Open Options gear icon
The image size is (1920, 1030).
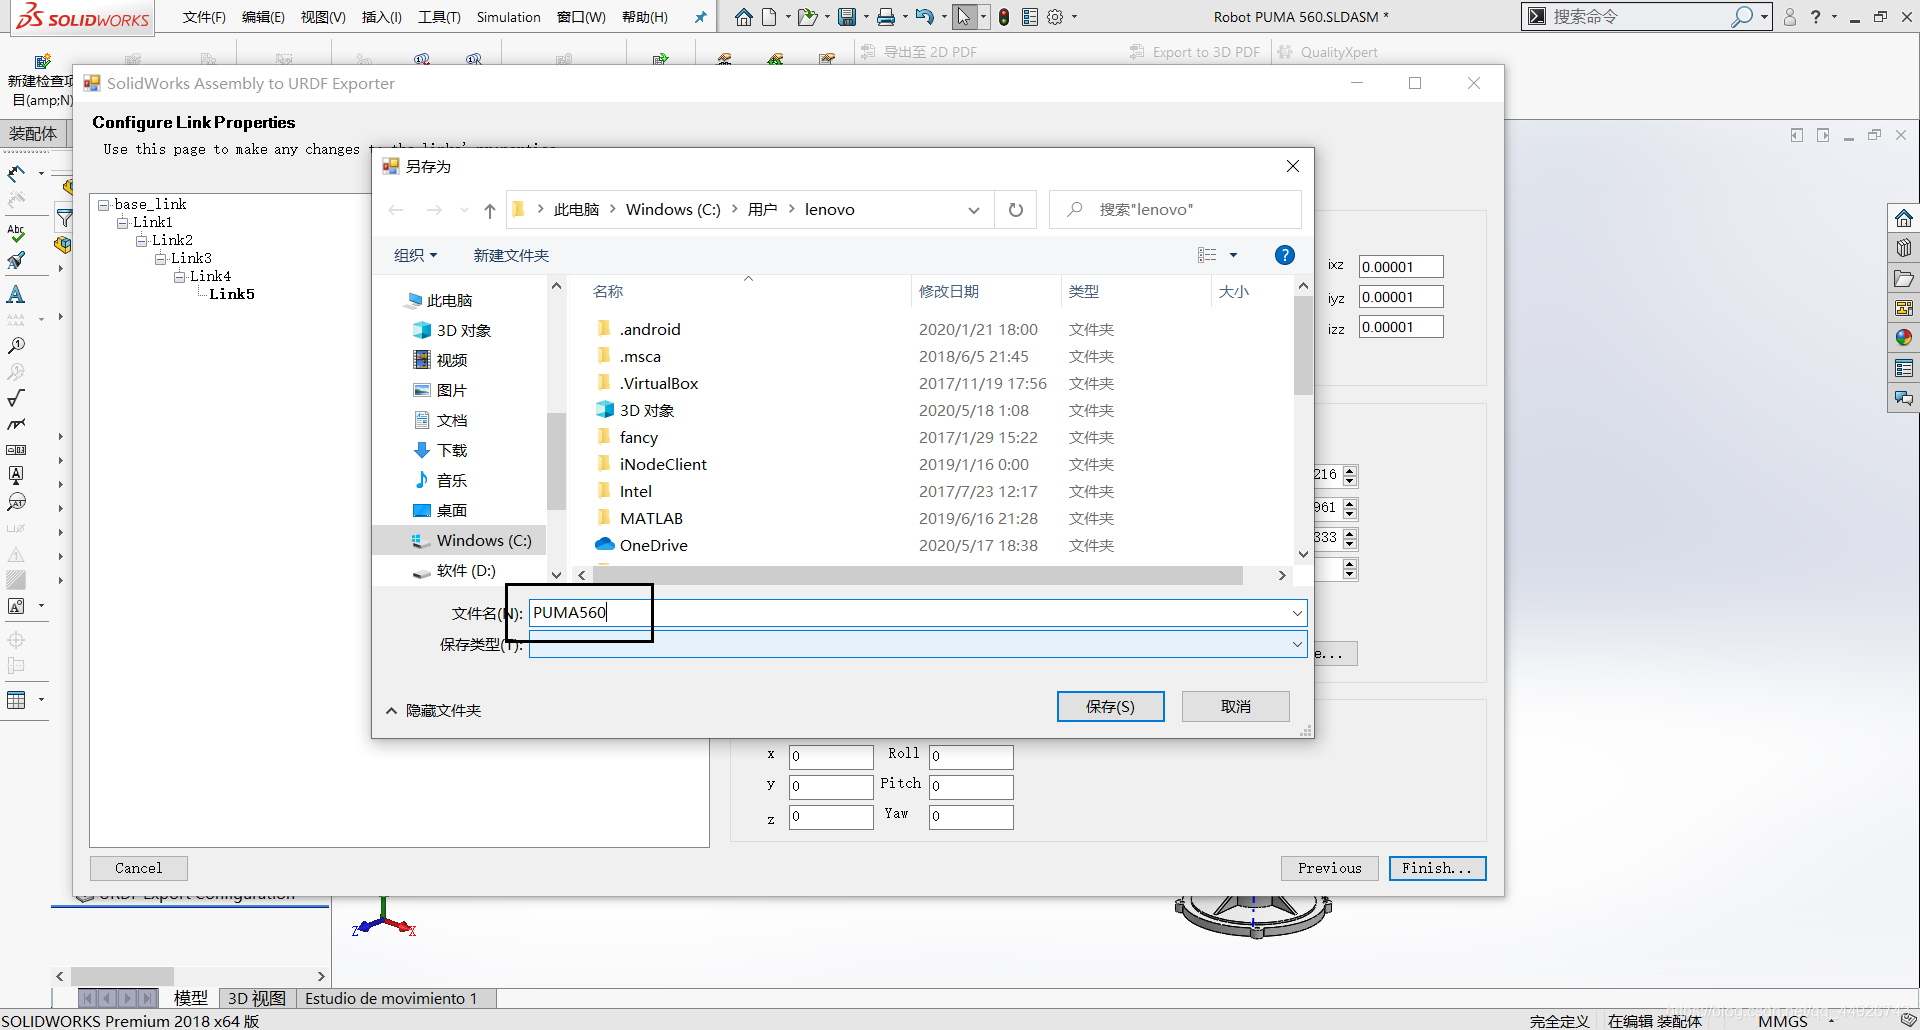point(1055,17)
